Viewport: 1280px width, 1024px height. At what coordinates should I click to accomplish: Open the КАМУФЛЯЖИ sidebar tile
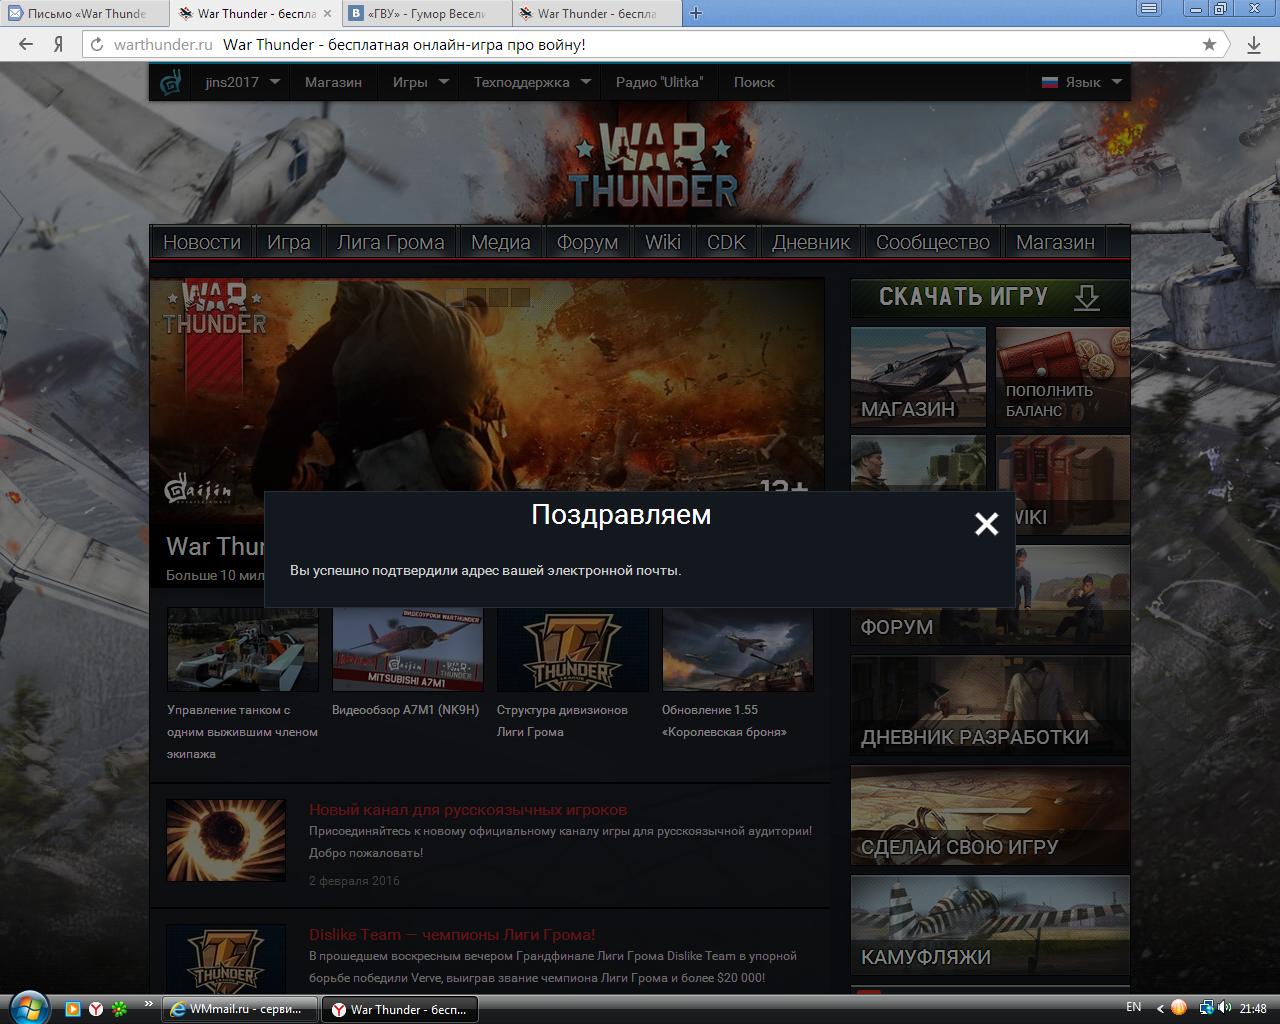pos(990,925)
